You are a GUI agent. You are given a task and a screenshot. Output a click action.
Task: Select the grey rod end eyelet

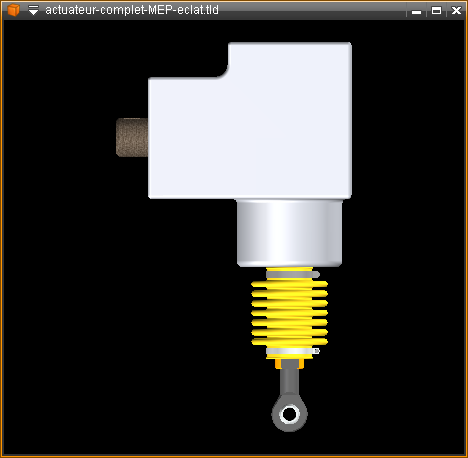click(x=289, y=413)
